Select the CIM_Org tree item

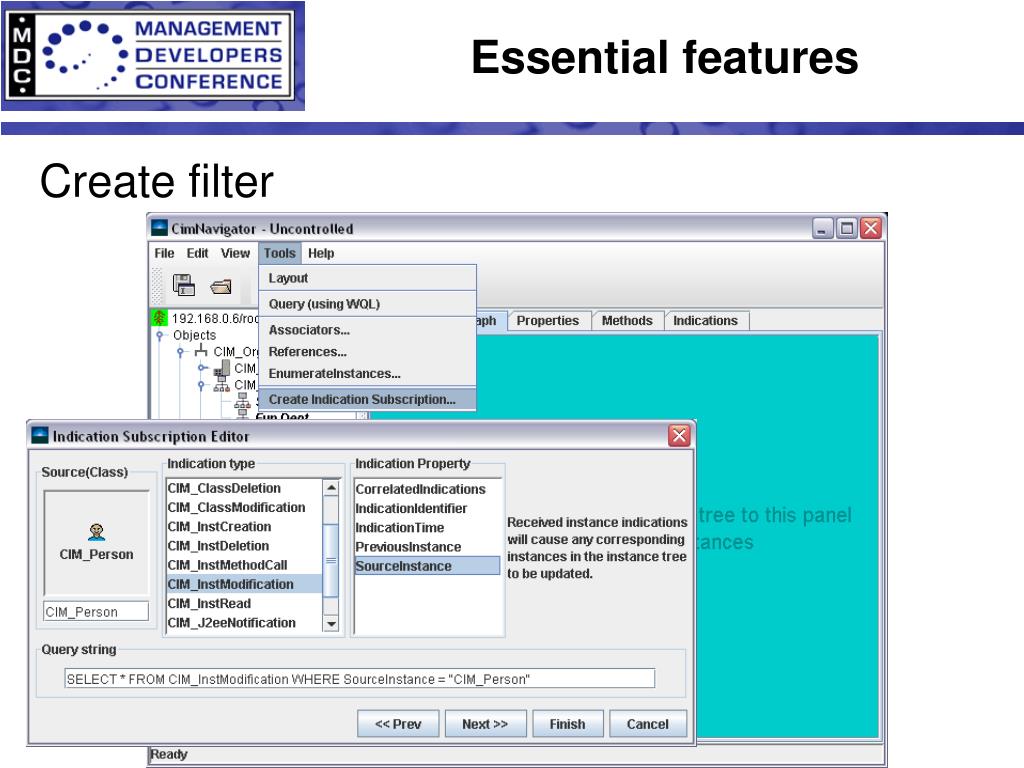tap(236, 351)
